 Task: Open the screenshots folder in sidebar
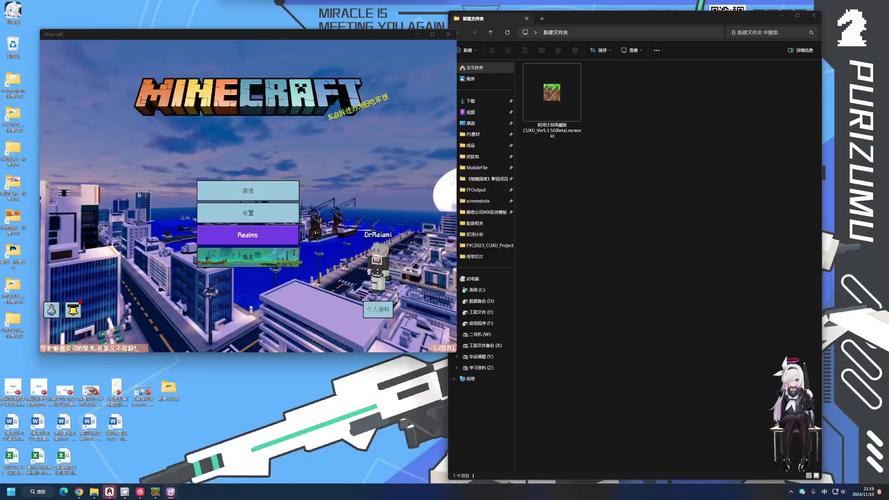click(485, 201)
